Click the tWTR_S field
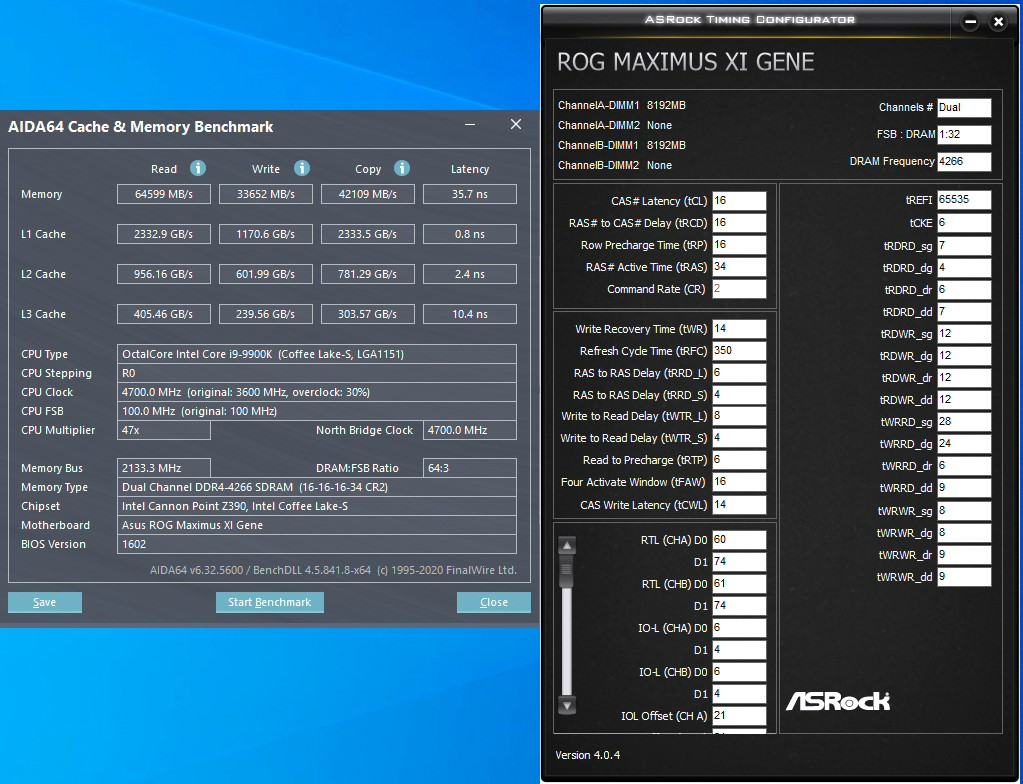 pyautogui.click(x=739, y=438)
